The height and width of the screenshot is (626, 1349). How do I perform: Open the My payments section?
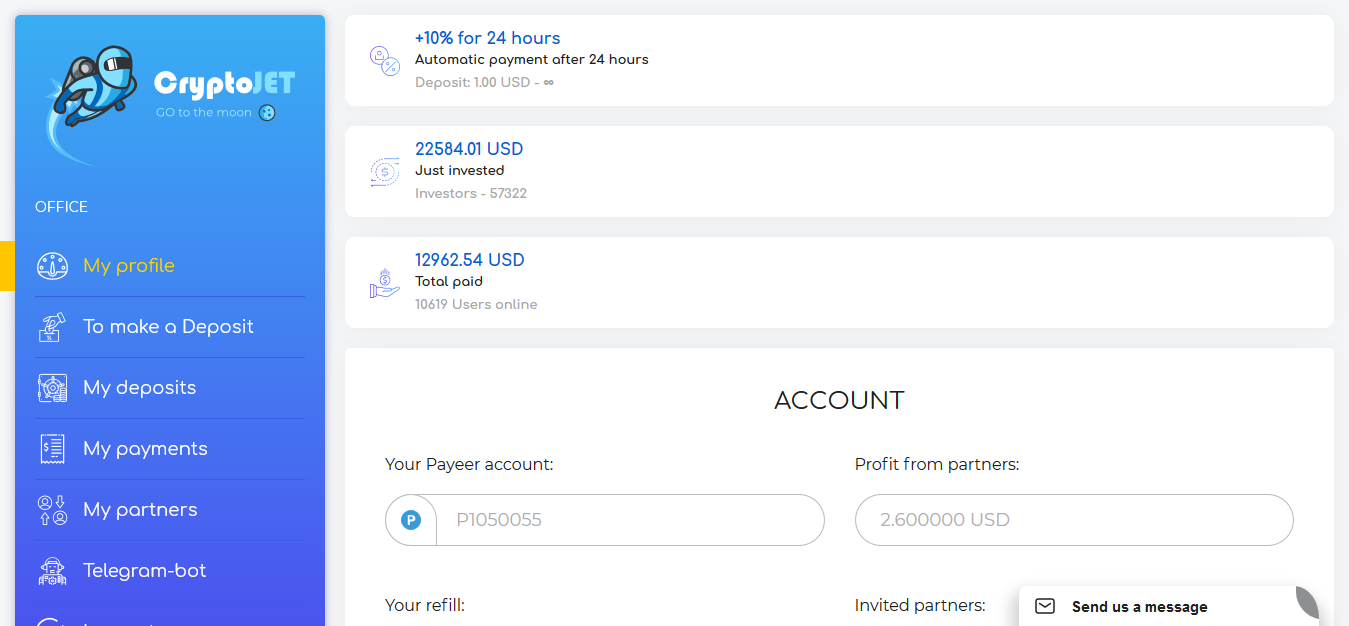[145, 449]
